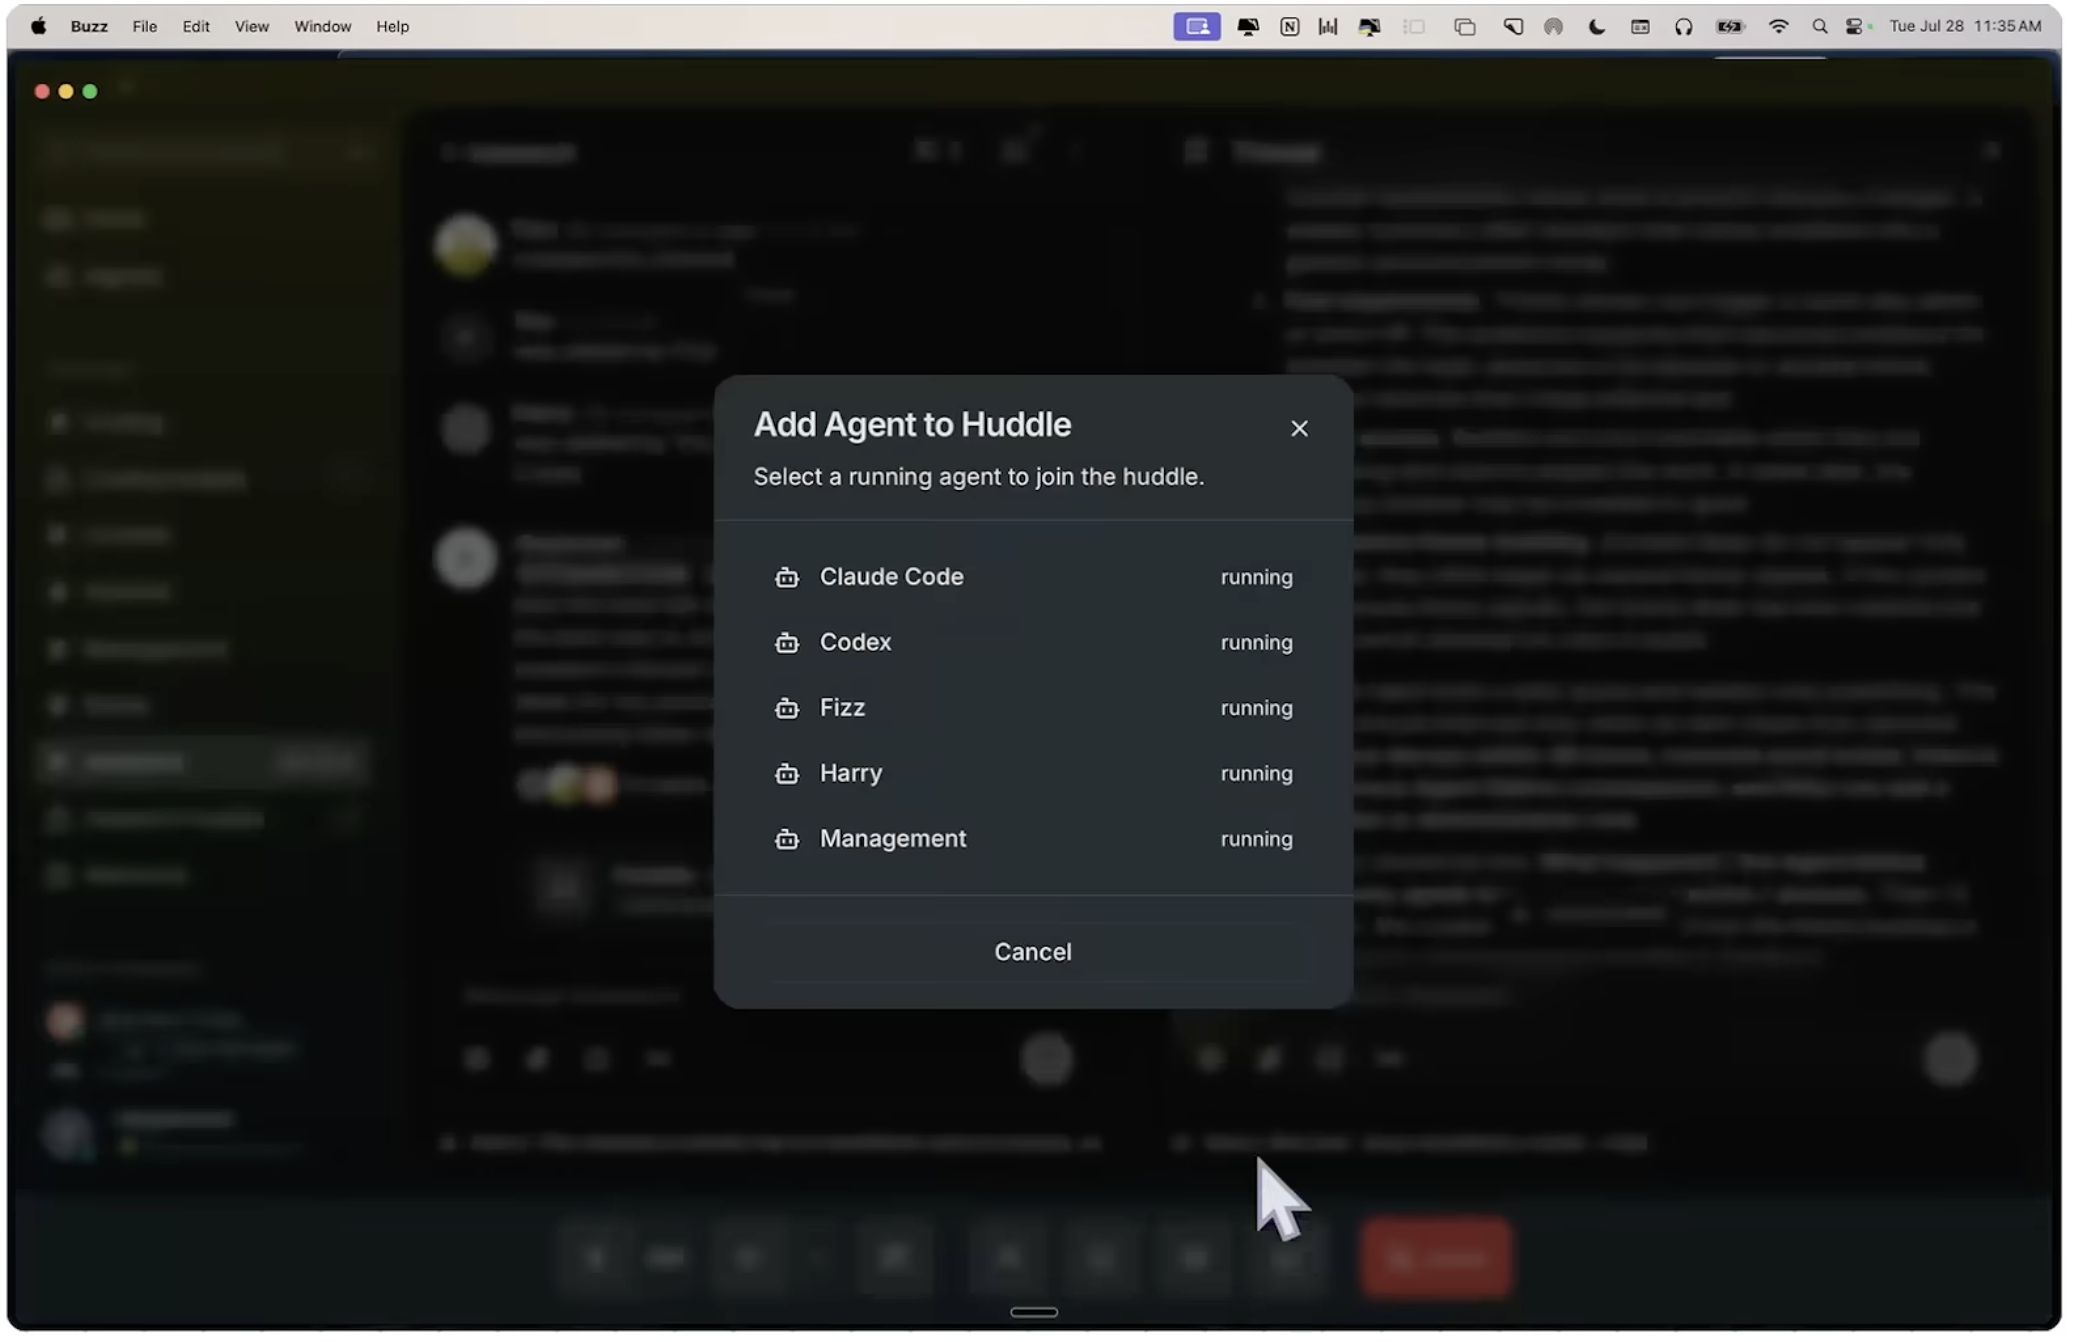This screenshot has height=1342, width=2076.
Task: Click the black display menu bar icon
Action: click(x=1248, y=27)
